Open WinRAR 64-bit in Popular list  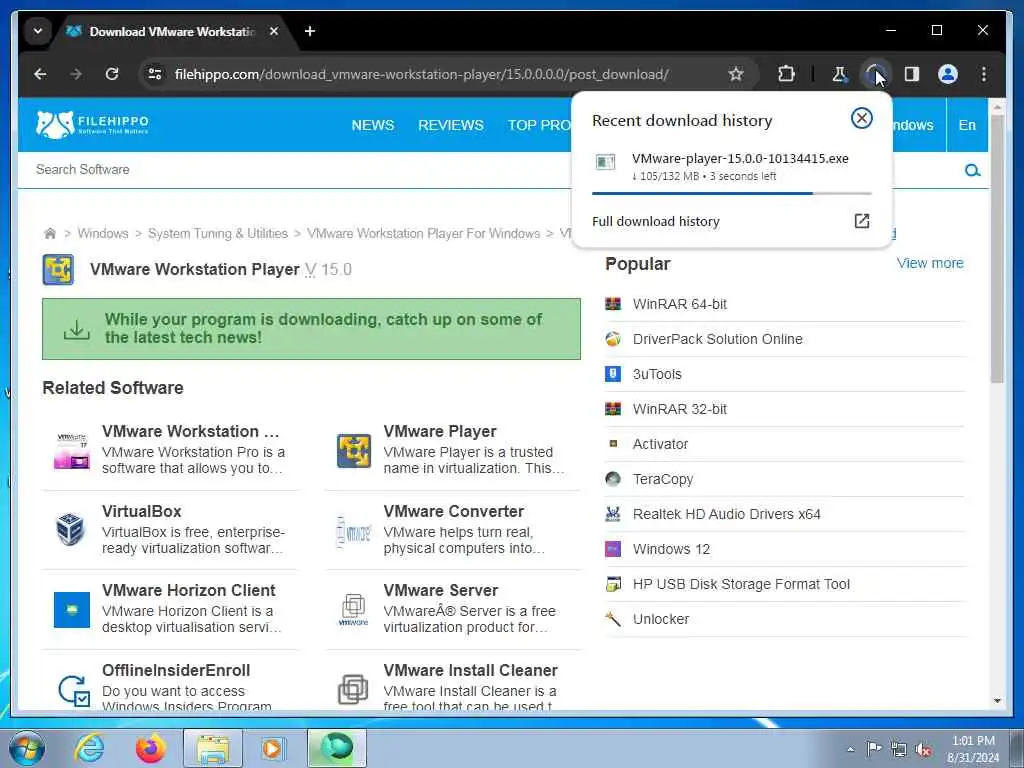pos(679,304)
